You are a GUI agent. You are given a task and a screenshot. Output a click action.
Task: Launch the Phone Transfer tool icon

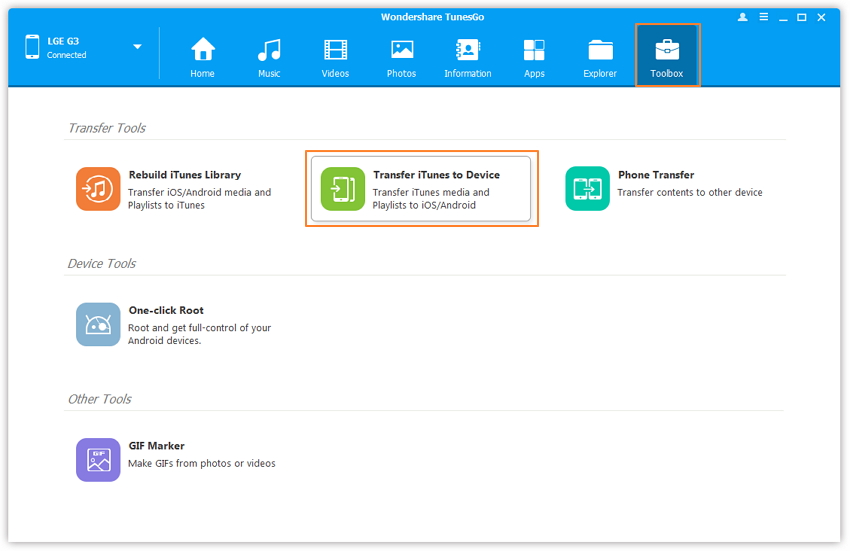click(x=587, y=189)
